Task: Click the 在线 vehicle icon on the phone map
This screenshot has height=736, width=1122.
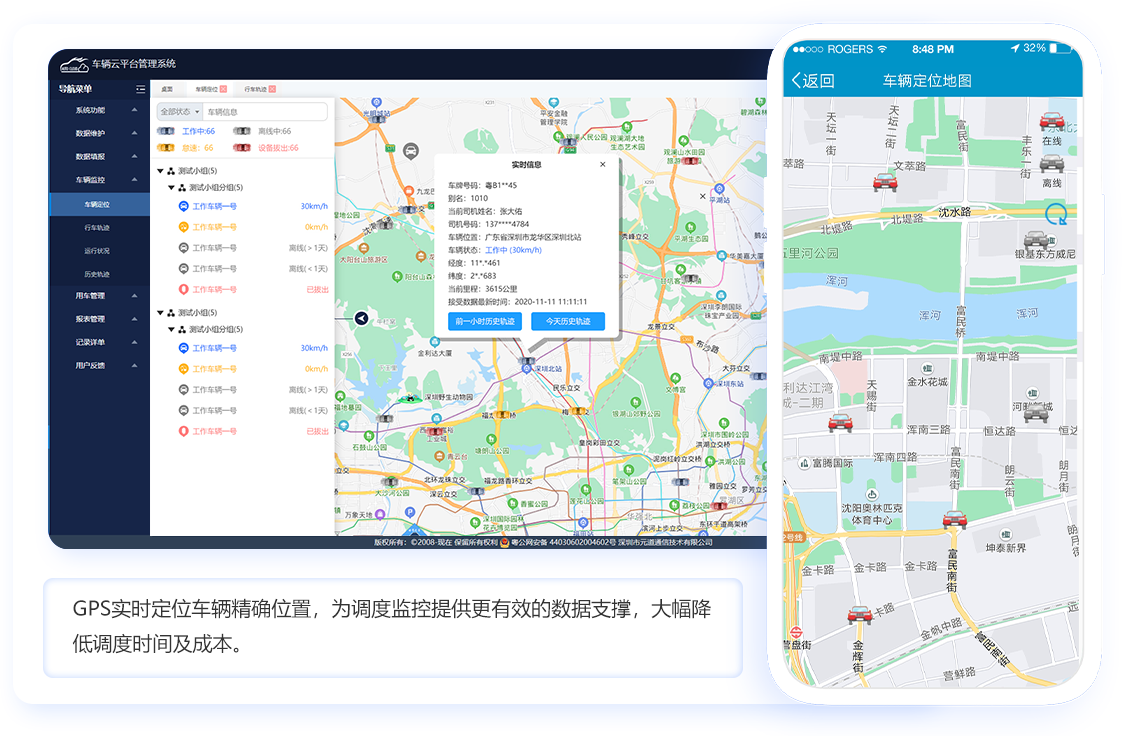Action: pyautogui.click(x=1051, y=118)
